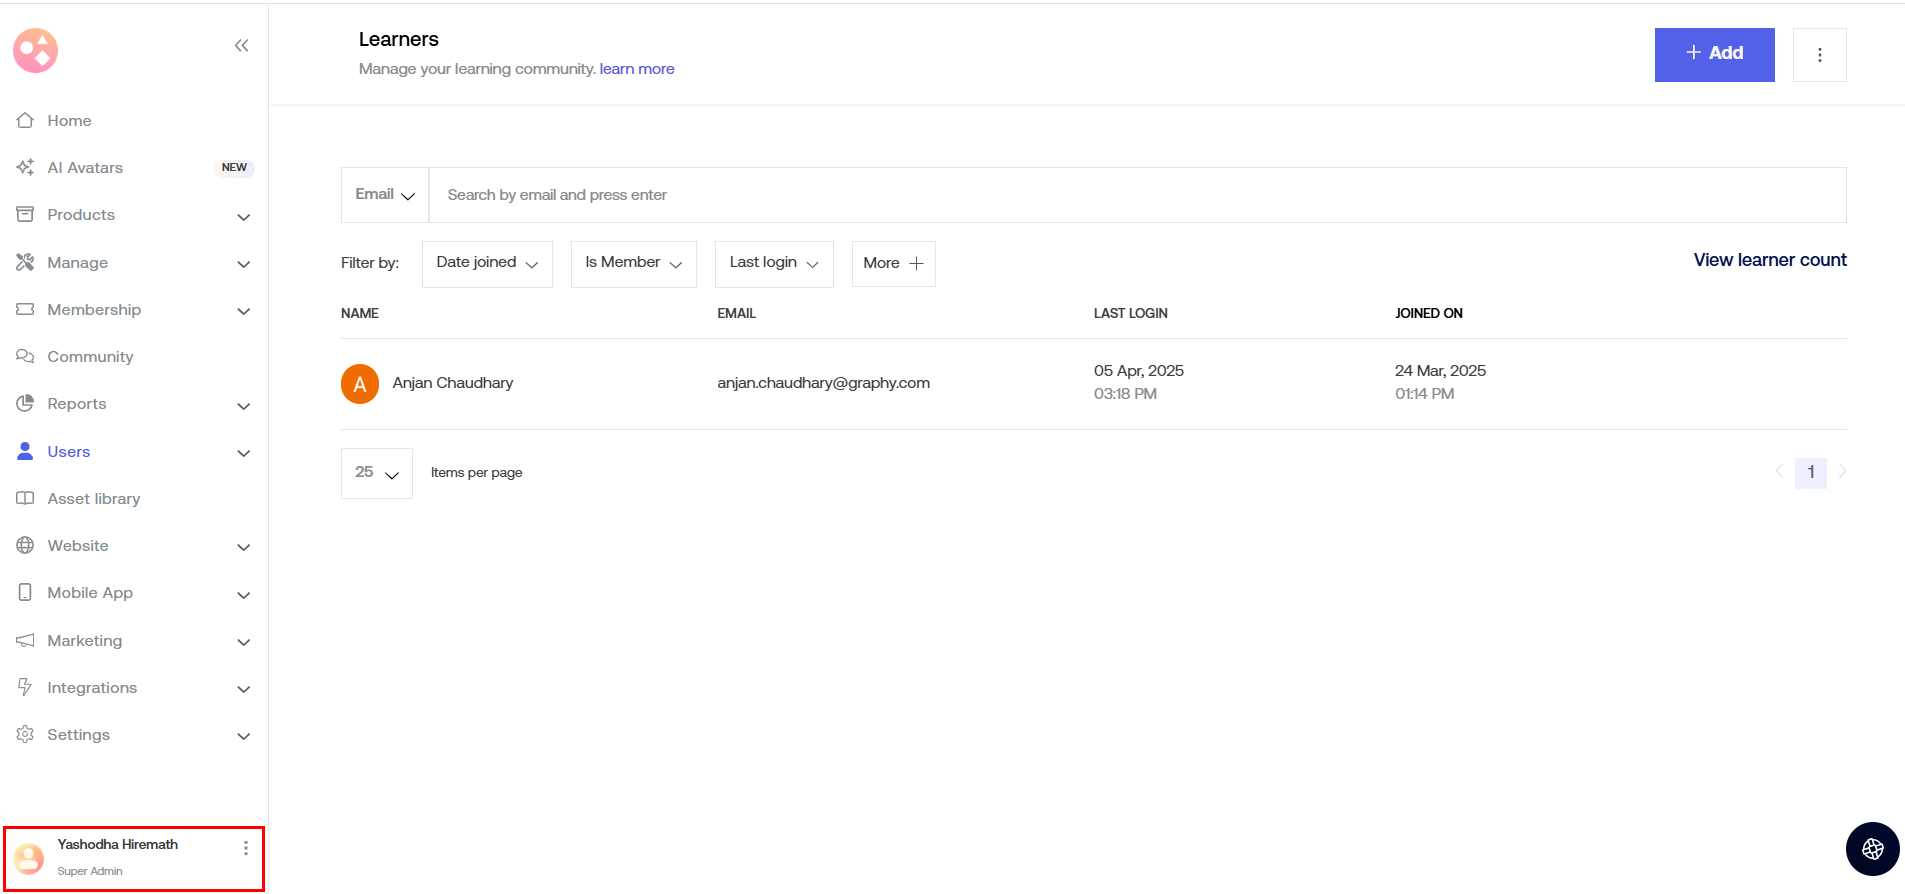Open the Date joined filter dropdown
The height and width of the screenshot is (894, 1905).
pyautogui.click(x=487, y=264)
